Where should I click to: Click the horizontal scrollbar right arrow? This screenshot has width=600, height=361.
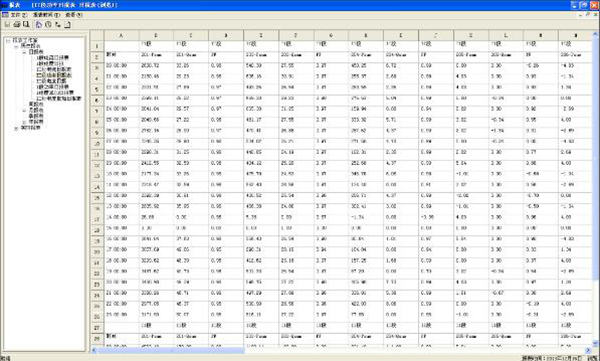(588, 350)
